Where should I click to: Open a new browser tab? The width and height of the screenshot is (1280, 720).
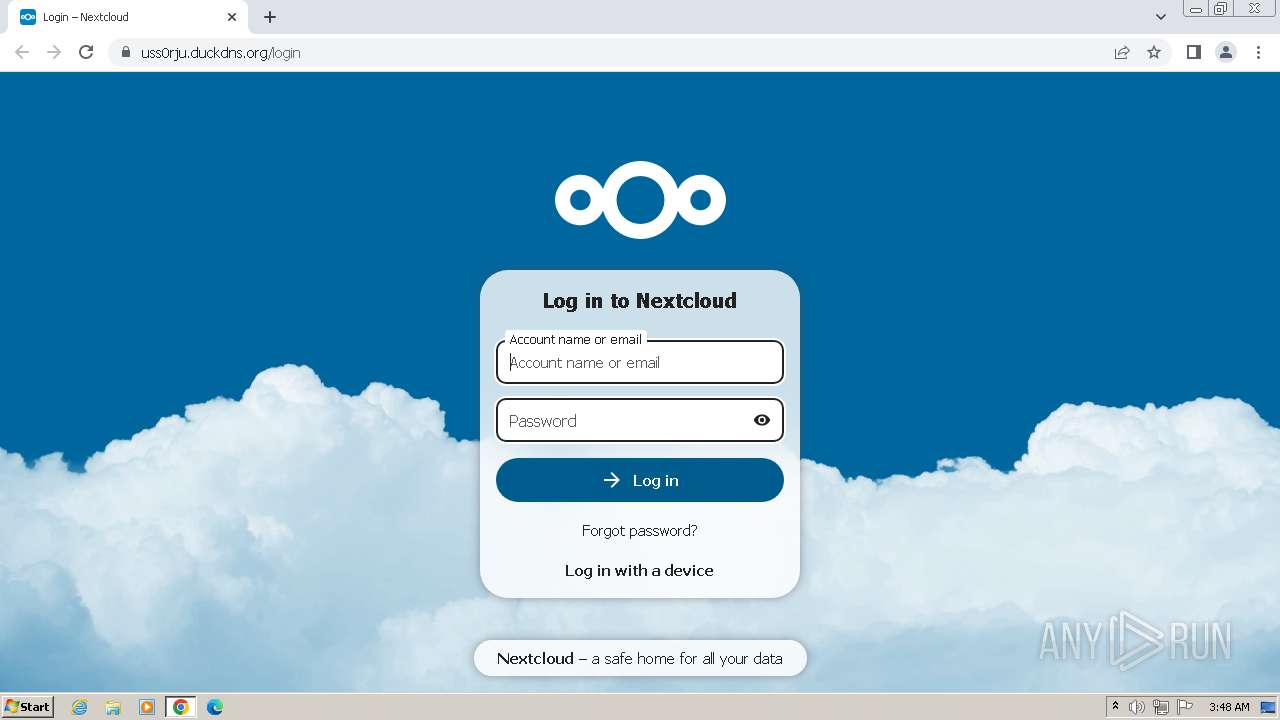click(270, 17)
